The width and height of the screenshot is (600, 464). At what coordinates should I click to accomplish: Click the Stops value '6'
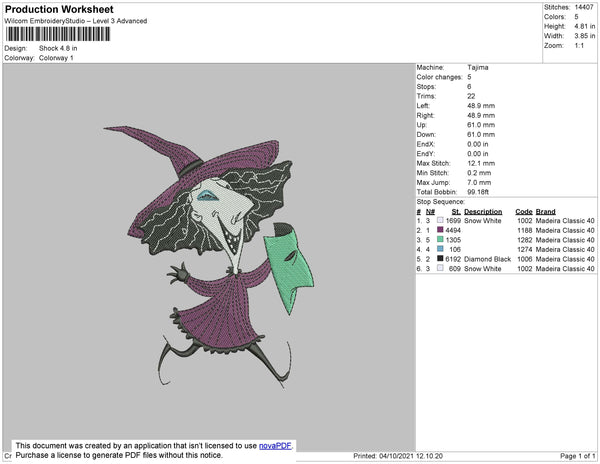coord(469,86)
